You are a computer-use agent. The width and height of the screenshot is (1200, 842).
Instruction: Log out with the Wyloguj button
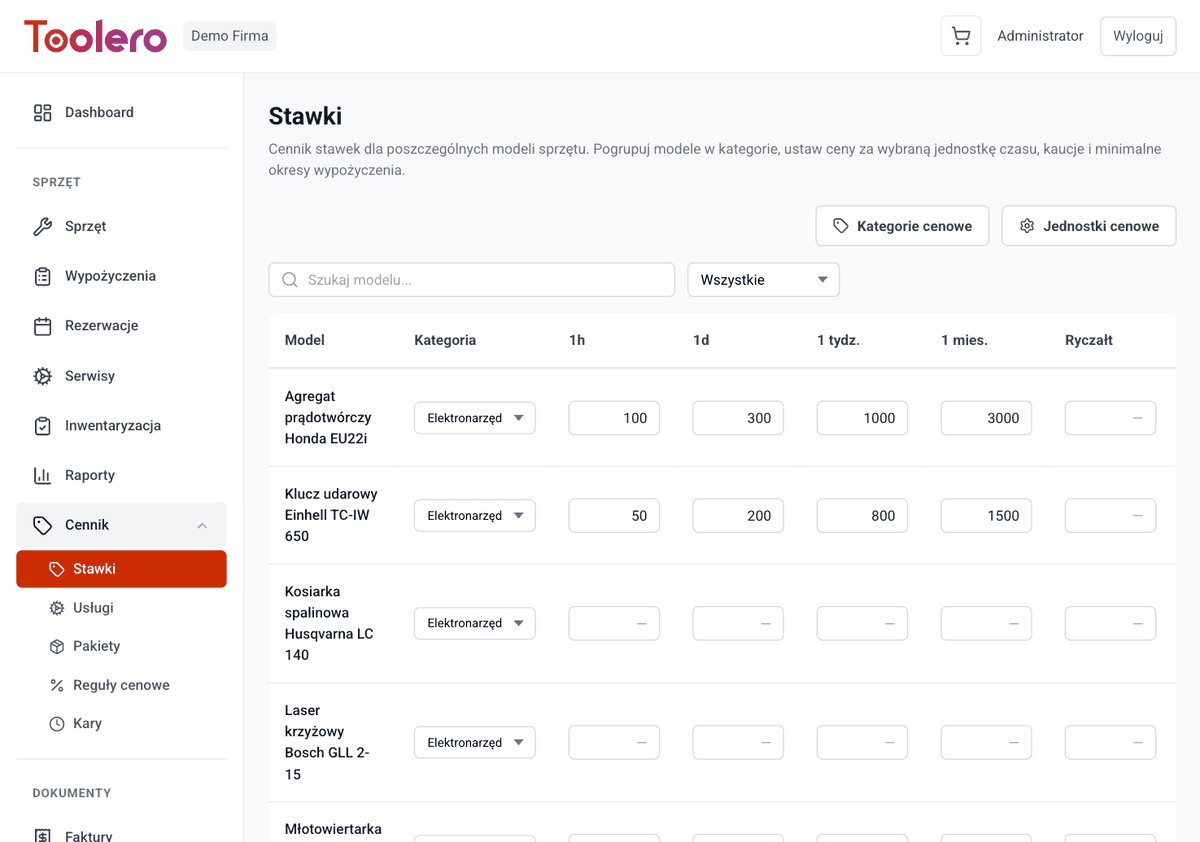[x=1137, y=36]
